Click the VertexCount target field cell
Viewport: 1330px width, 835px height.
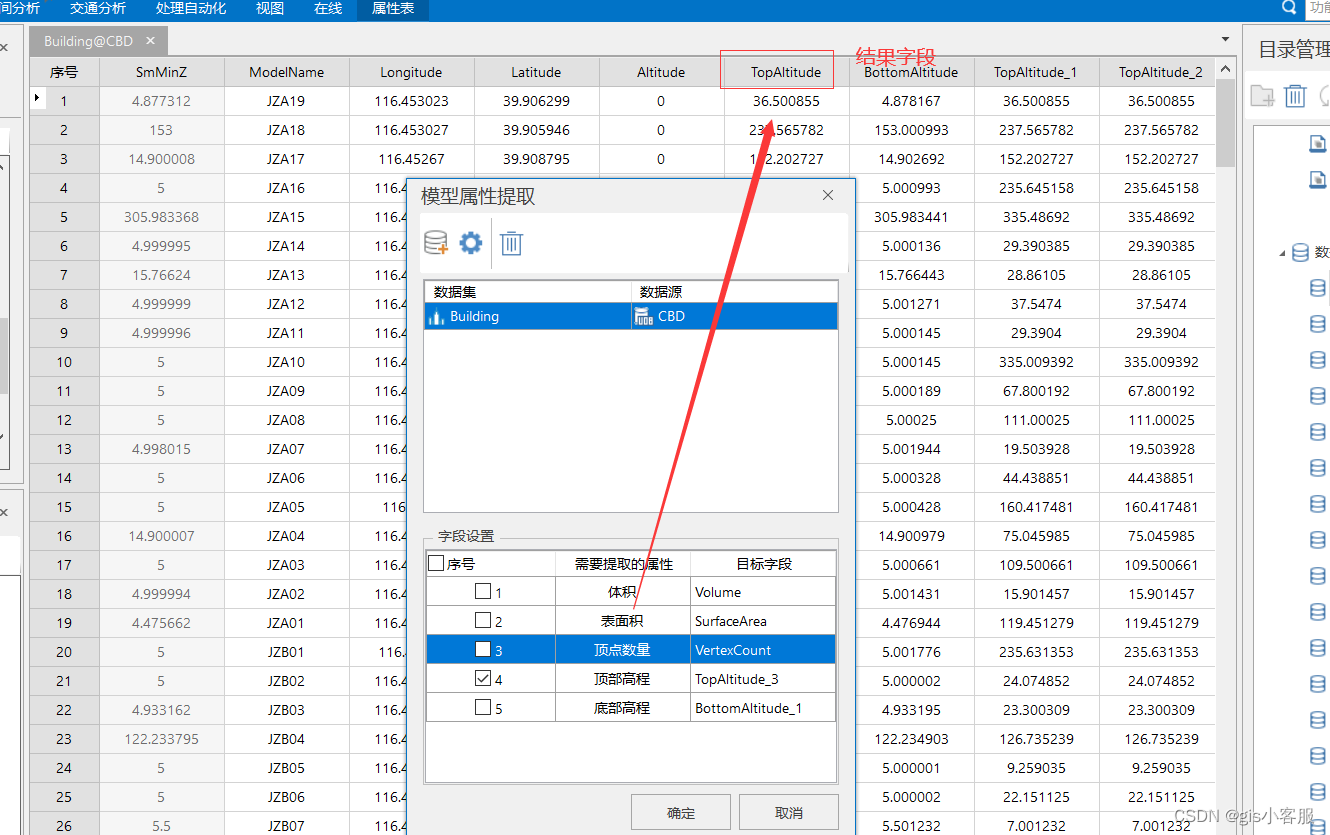click(x=763, y=650)
